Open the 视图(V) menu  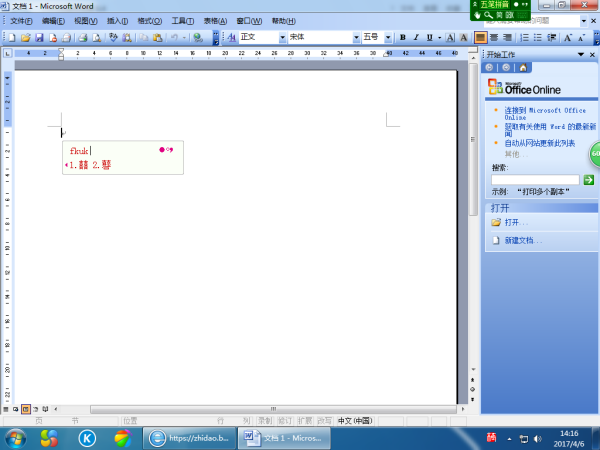point(86,21)
